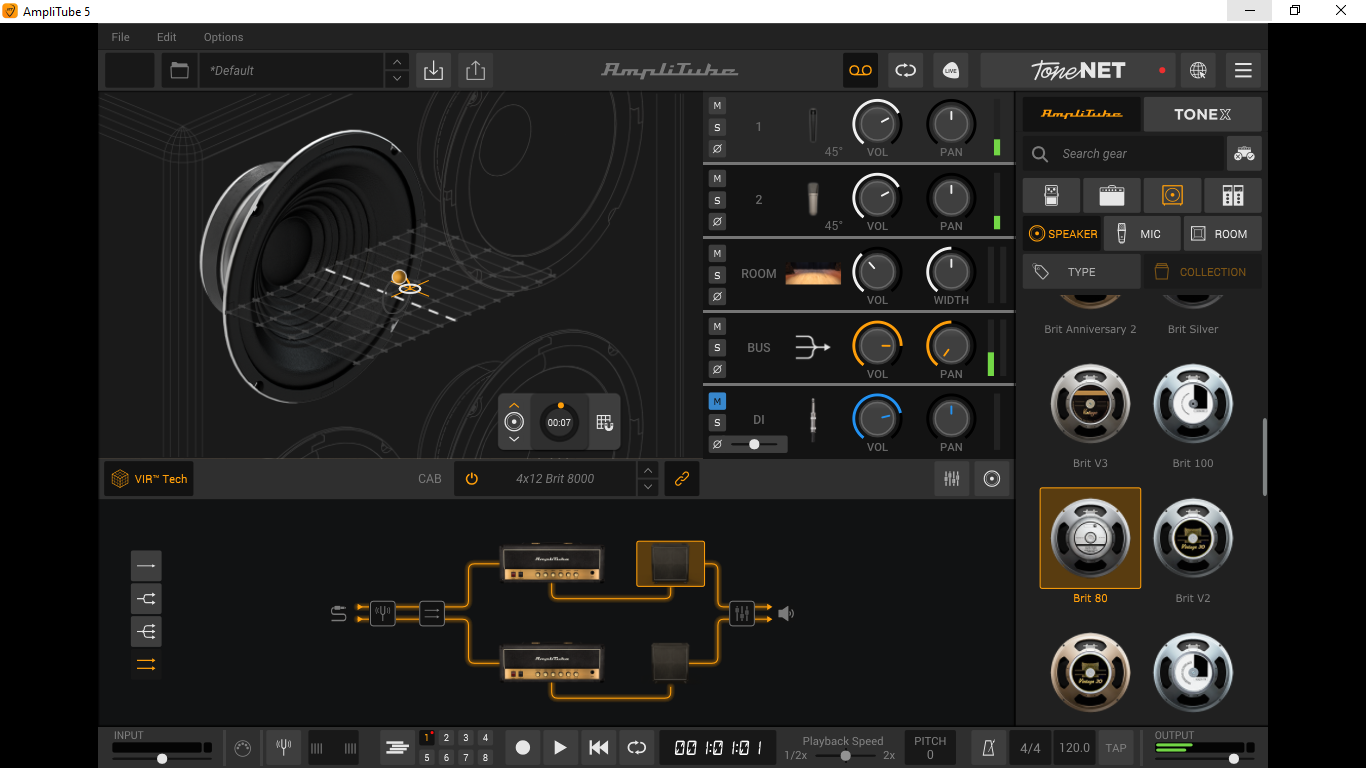This screenshot has width=1366, height=768.
Task: Click the 4/4 time signature button
Action: point(1030,748)
